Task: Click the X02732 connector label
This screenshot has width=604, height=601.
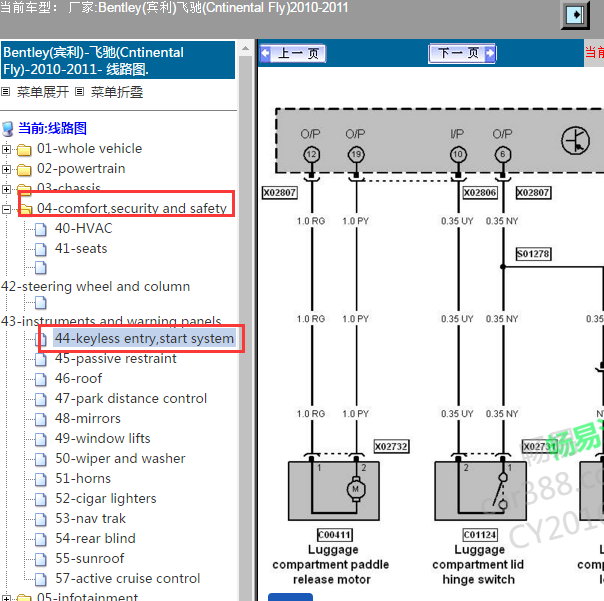Action: pyautogui.click(x=391, y=447)
